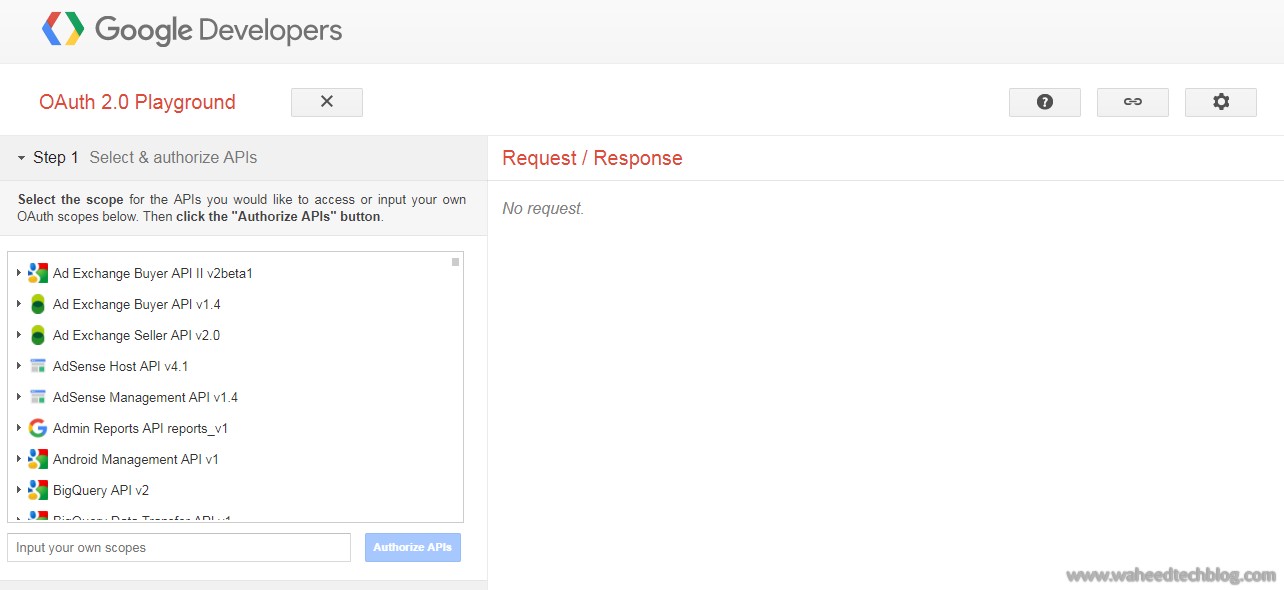Screen dimensions: 1284x590
Task: Close the OAuth Playground notice with the X
Action: (327, 101)
